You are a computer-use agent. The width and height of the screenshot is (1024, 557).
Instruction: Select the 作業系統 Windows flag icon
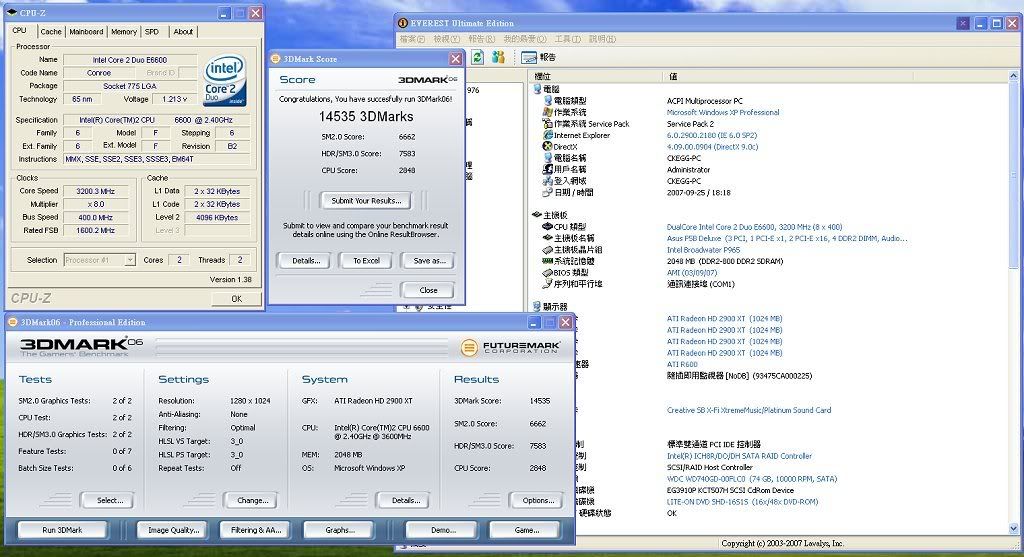[x=548, y=112]
